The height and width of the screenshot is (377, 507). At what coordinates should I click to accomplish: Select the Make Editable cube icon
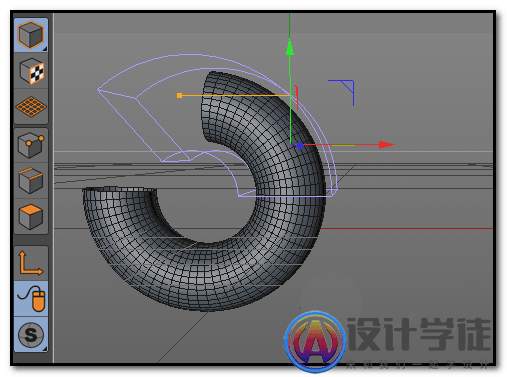tap(31, 35)
